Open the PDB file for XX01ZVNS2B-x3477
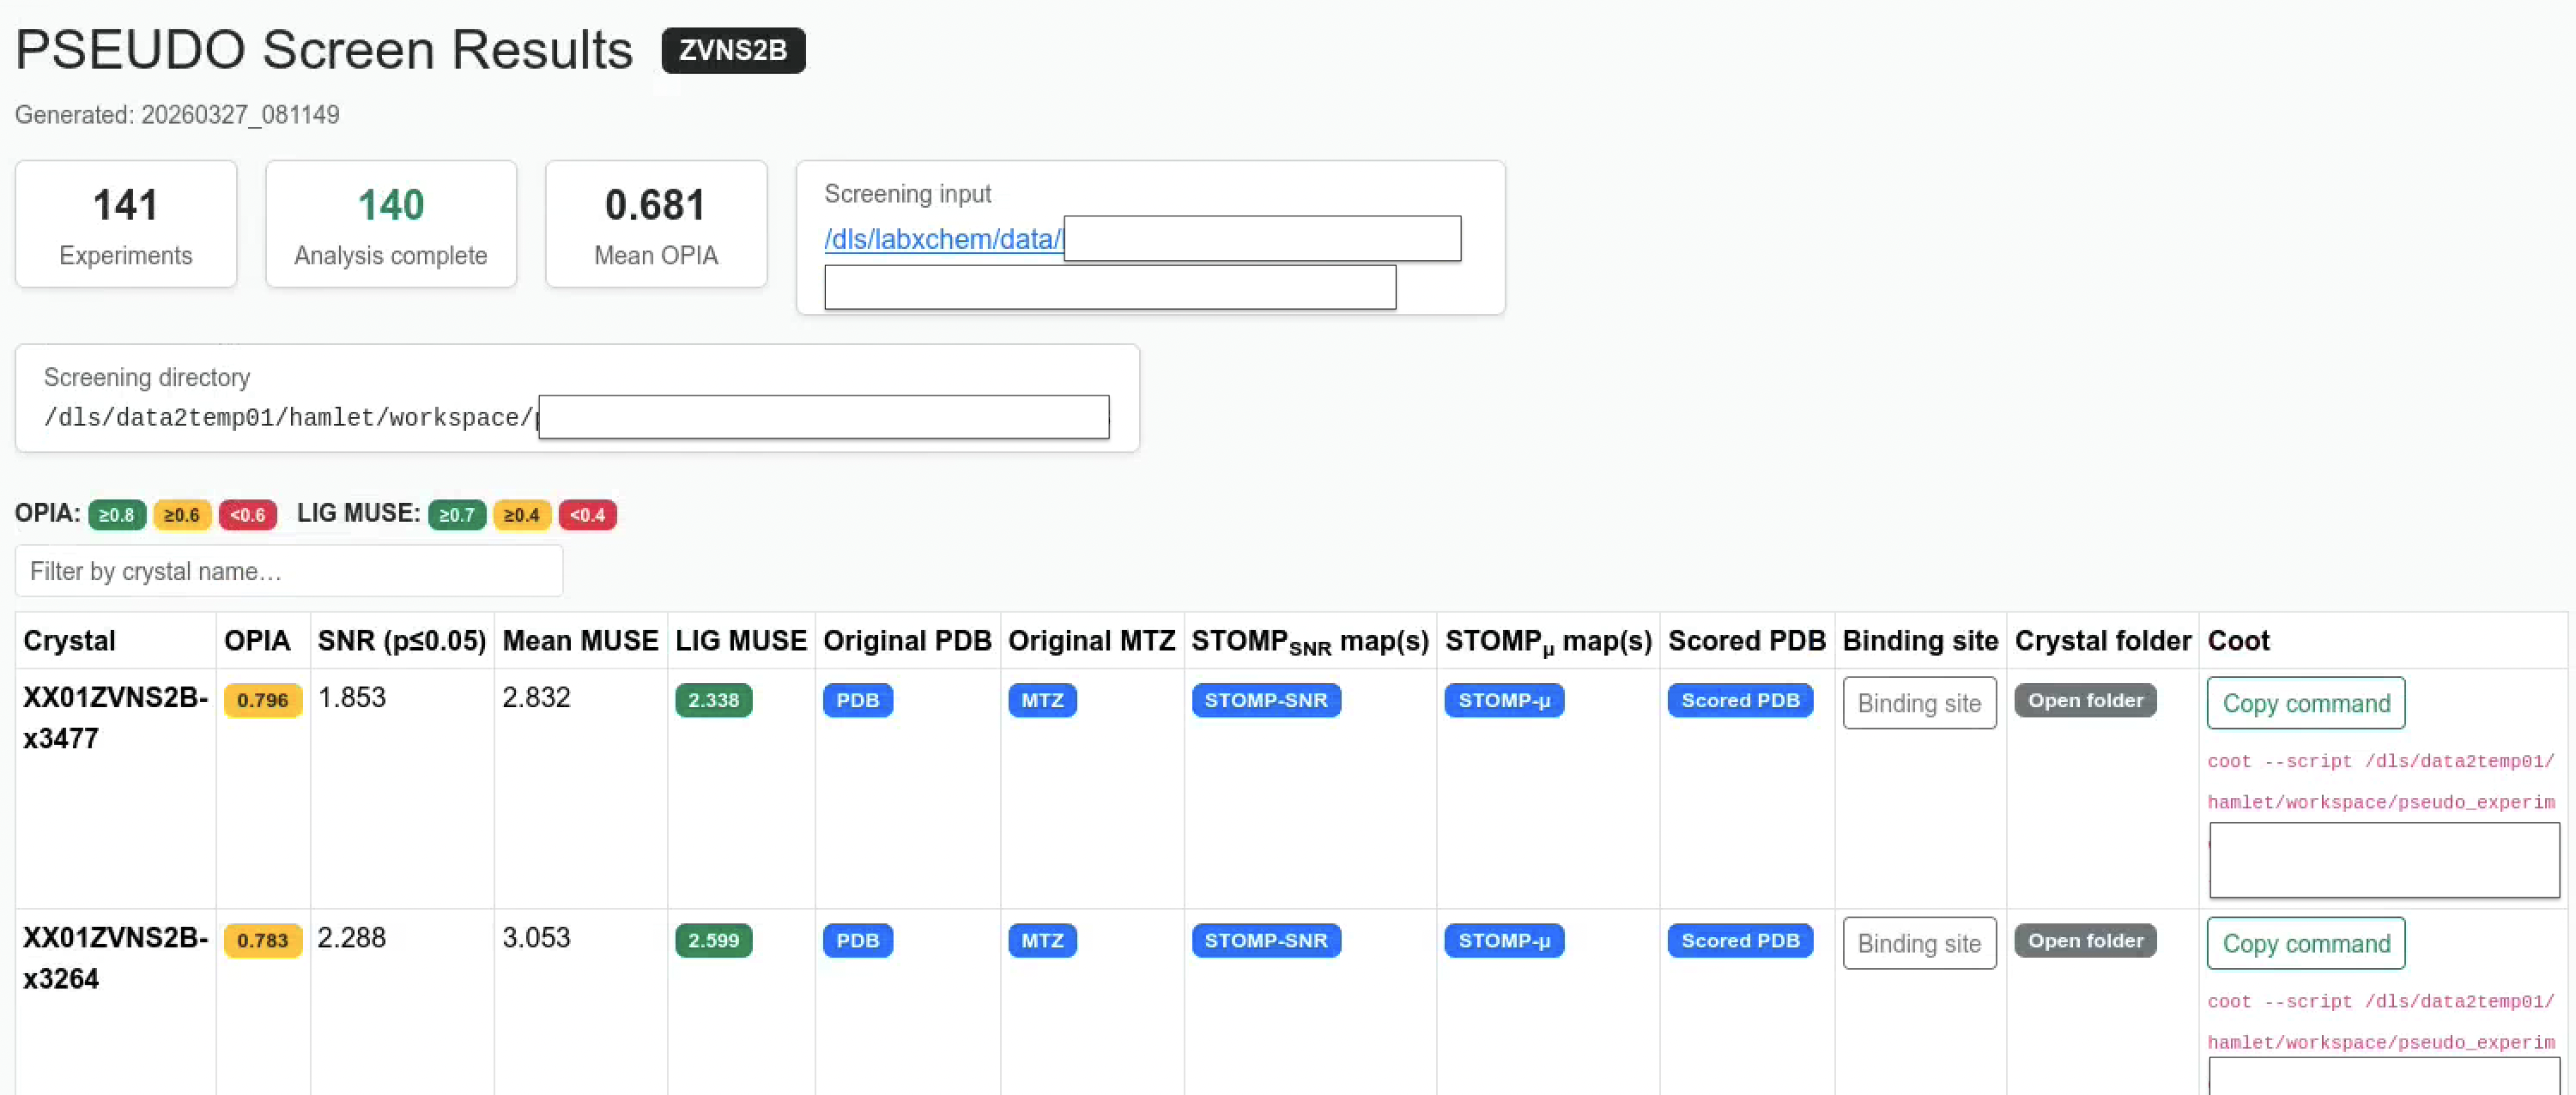The height and width of the screenshot is (1095, 2576). [857, 700]
